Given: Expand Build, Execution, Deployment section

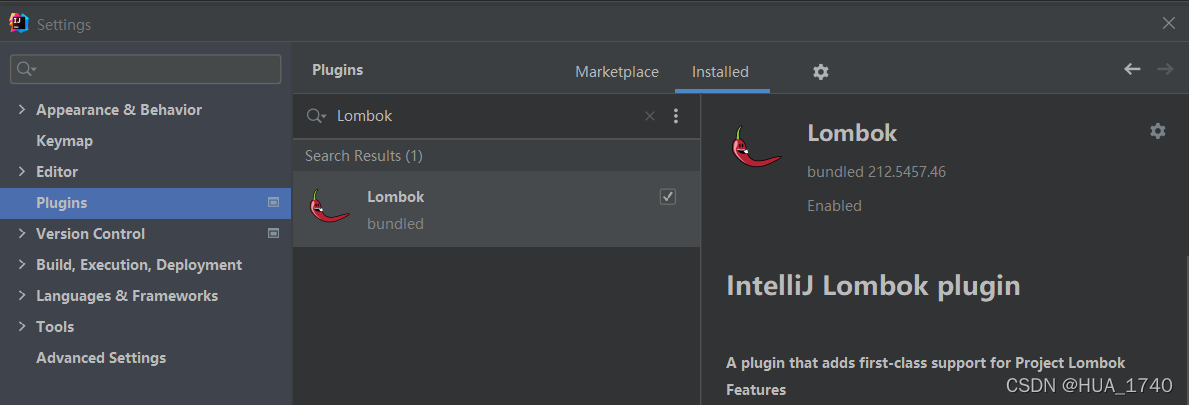Looking at the screenshot, I should coord(21,265).
